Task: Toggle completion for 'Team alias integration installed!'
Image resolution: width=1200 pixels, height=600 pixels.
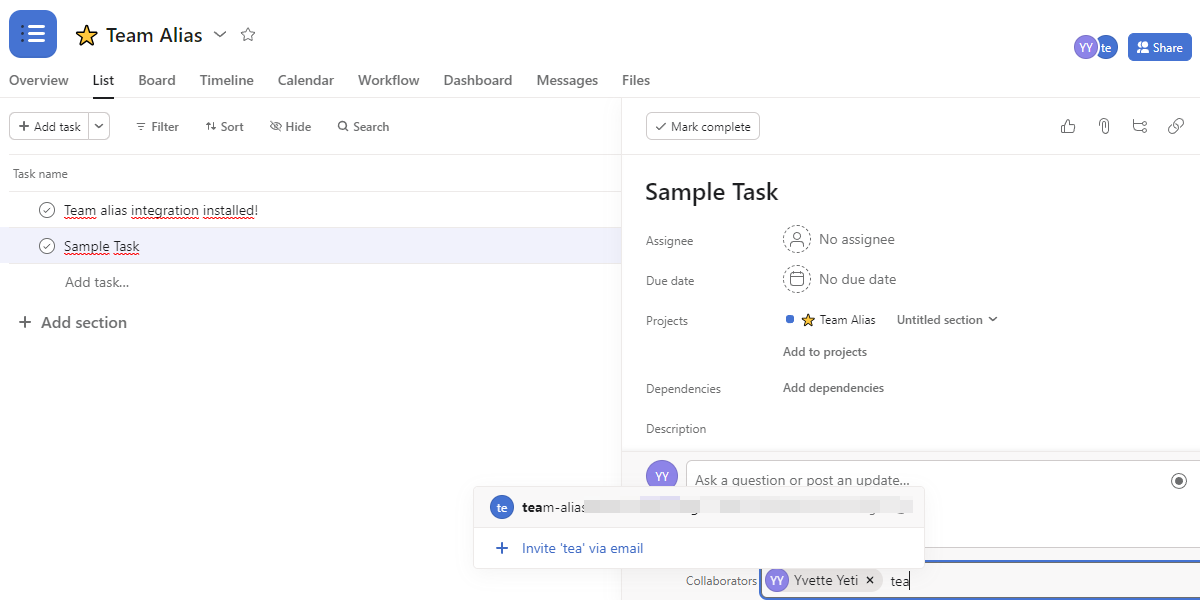Action: pyautogui.click(x=46, y=210)
